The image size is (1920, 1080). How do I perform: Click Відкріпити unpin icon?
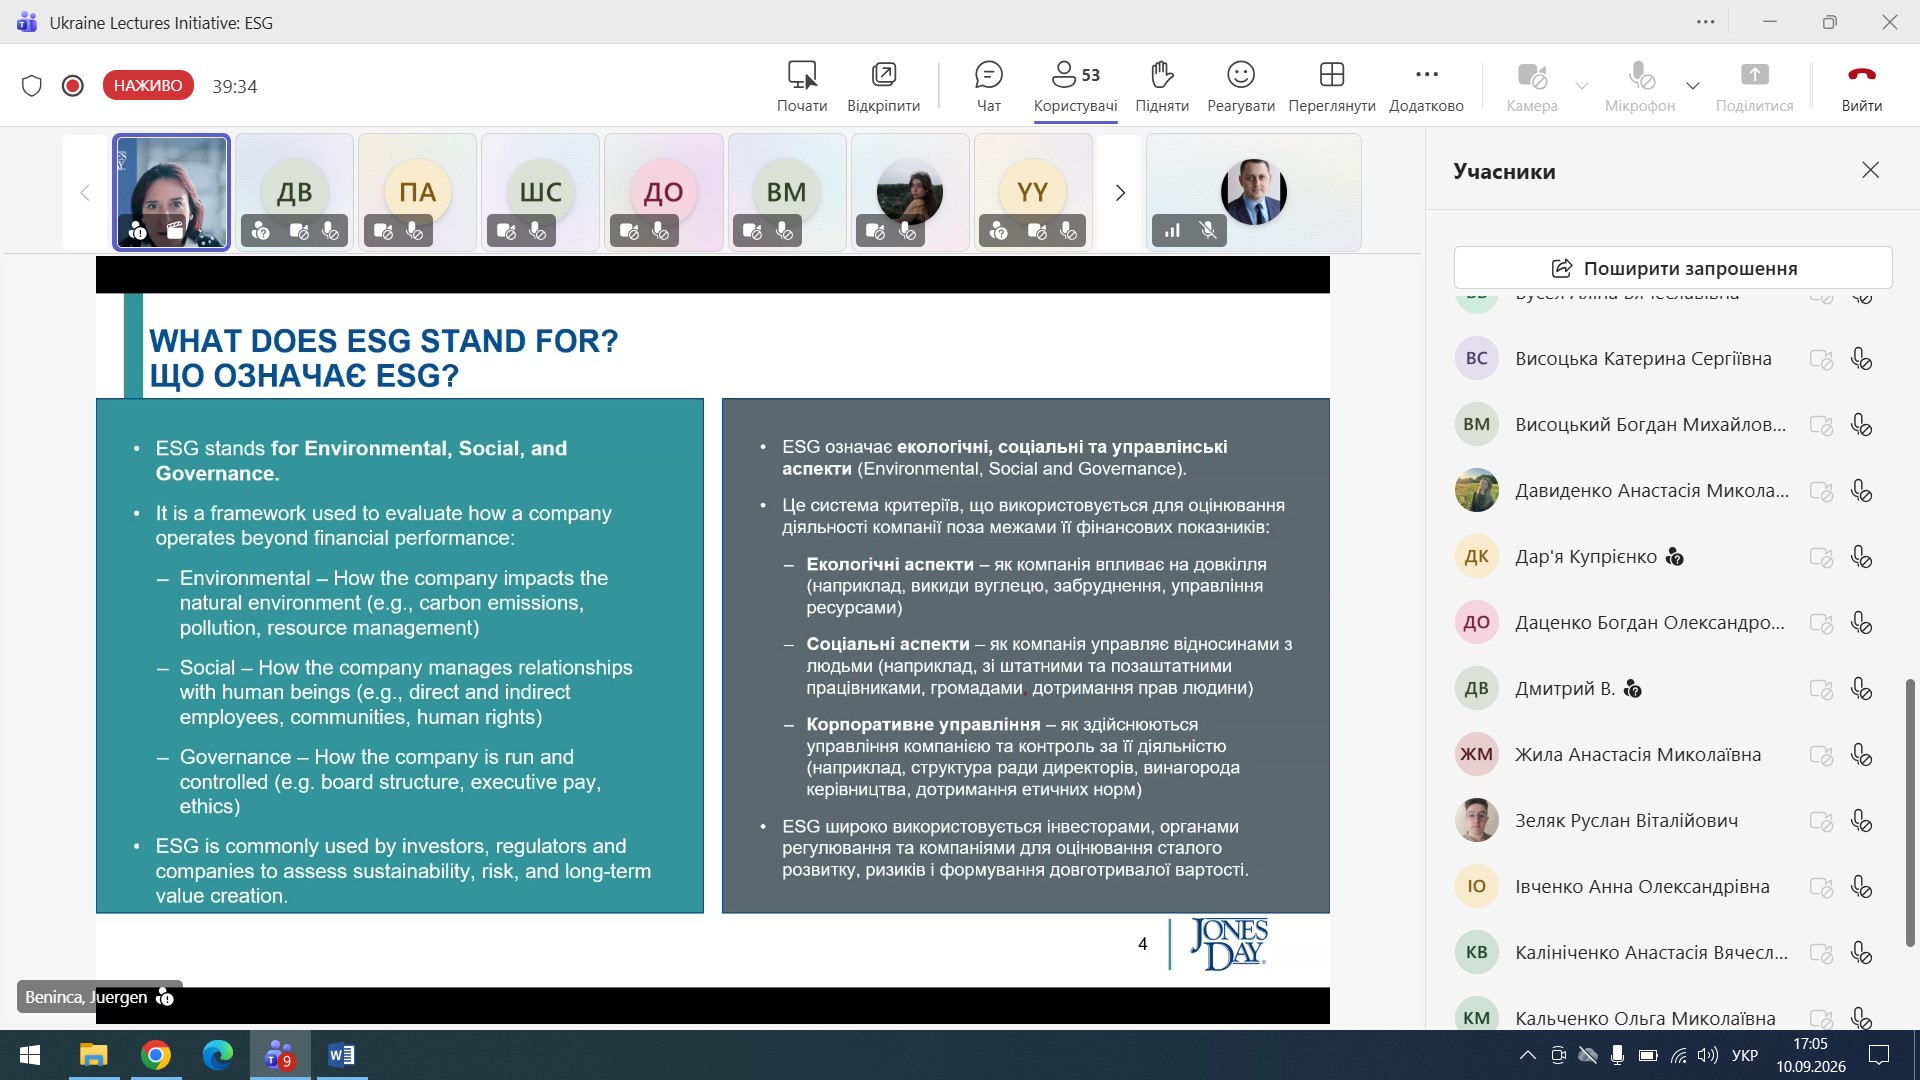click(883, 86)
